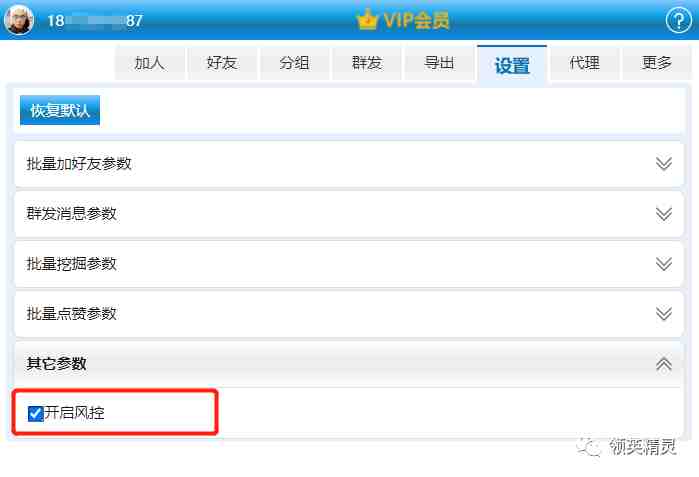Open the 群发 tab
The image size is (699, 477).
click(x=367, y=63)
